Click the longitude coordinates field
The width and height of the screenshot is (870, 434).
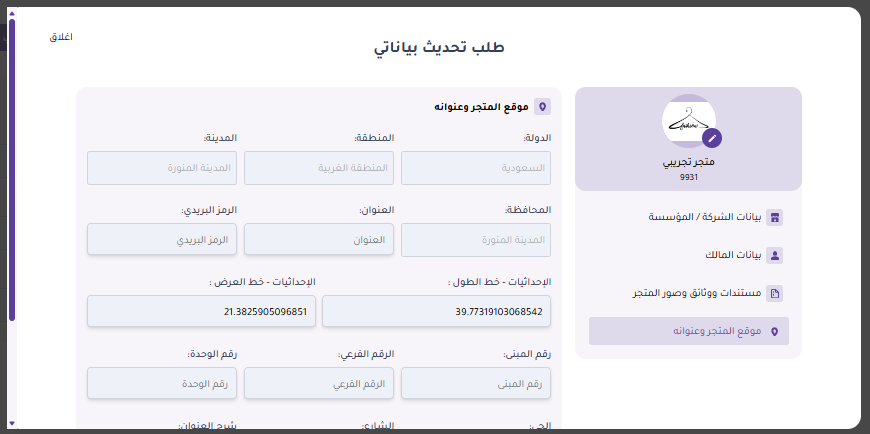[436, 311]
